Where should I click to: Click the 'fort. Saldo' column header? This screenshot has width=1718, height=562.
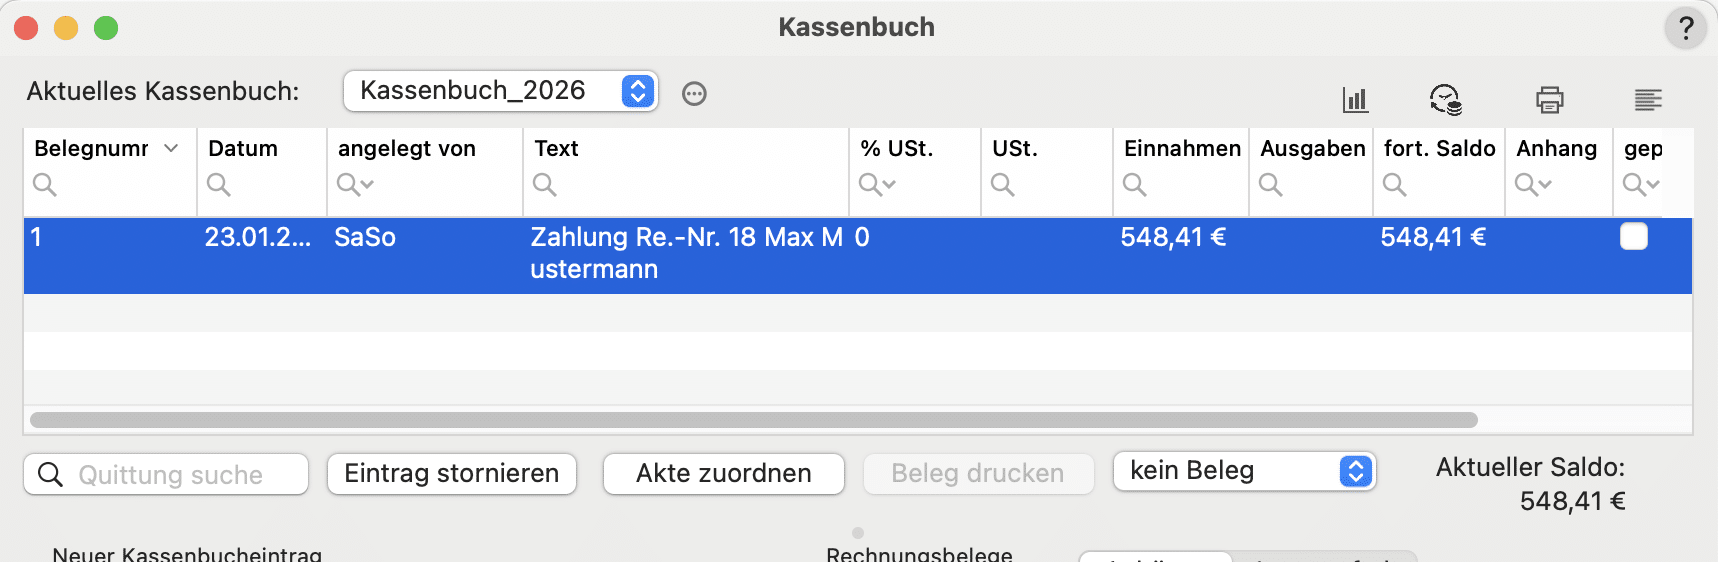(x=1438, y=149)
